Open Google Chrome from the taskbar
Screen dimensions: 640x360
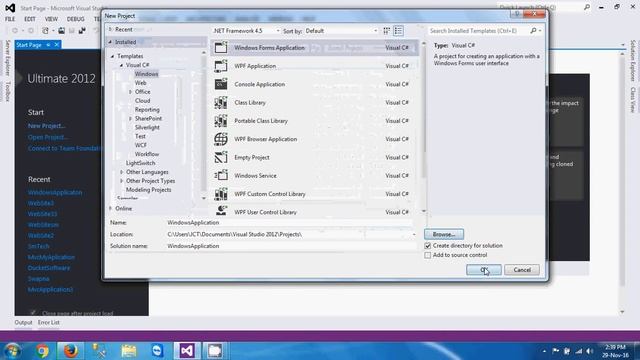[x=42, y=351]
